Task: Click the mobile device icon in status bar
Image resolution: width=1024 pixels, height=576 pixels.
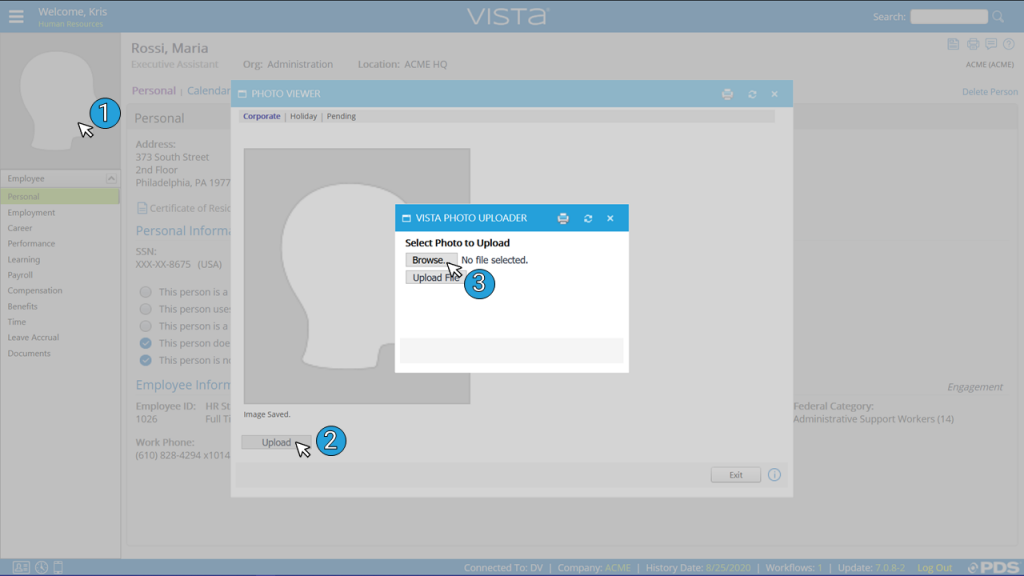Action: pos(58,568)
